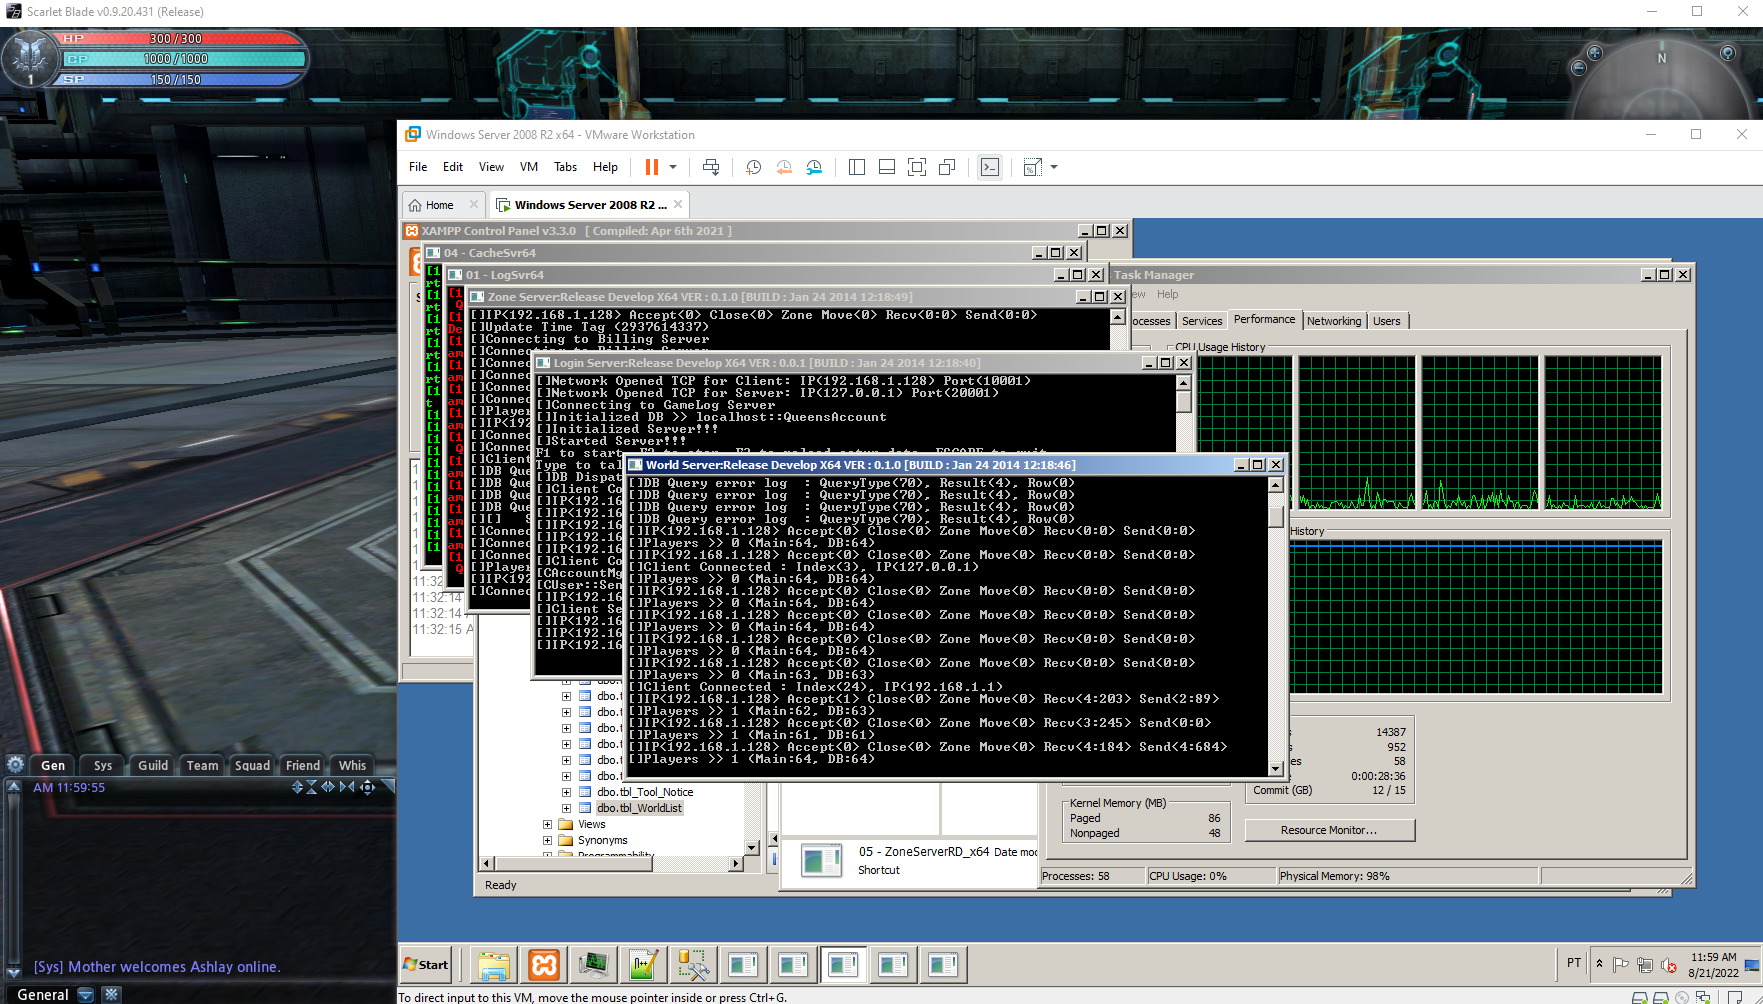Show hidden guest system tray icons
1763x1004 pixels.
pyautogui.click(x=1599, y=964)
